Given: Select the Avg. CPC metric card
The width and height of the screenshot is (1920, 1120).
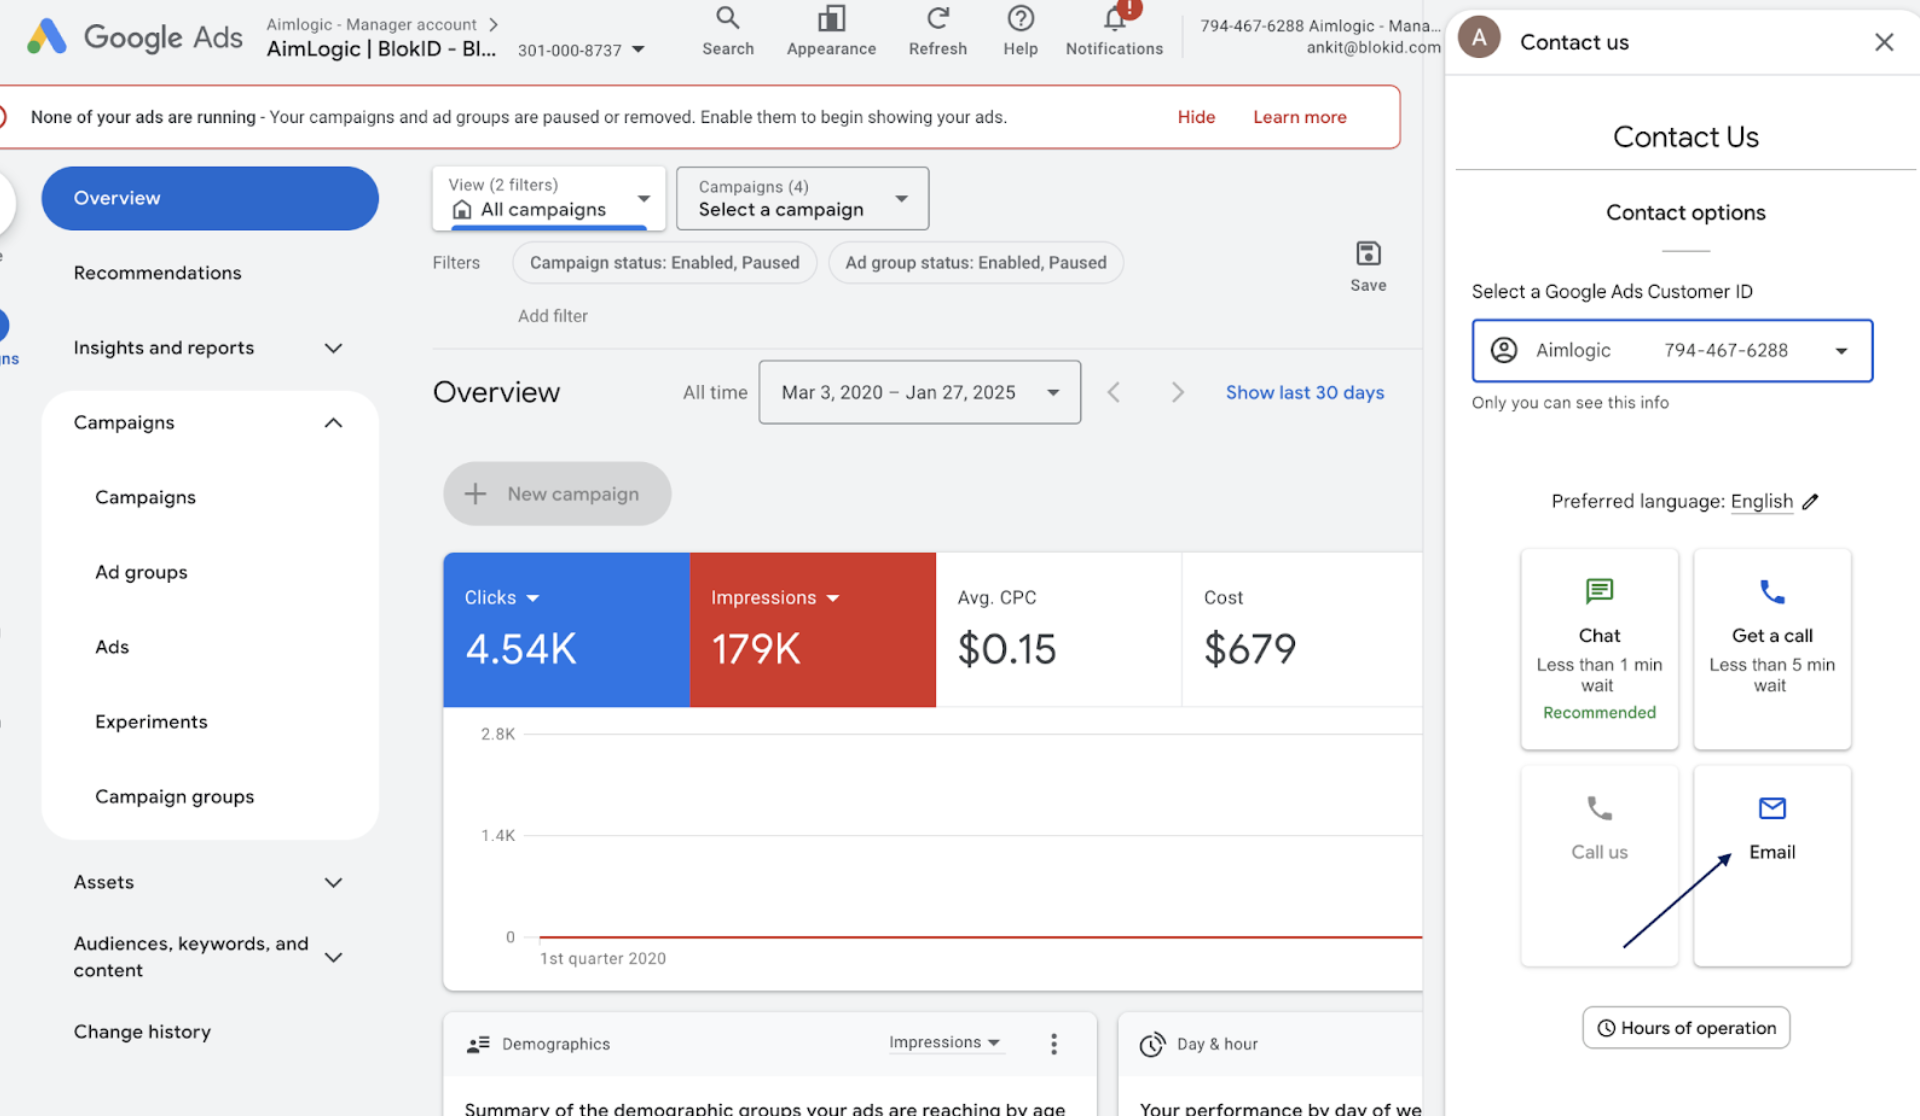Looking at the screenshot, I should [x=1058, y=630].
